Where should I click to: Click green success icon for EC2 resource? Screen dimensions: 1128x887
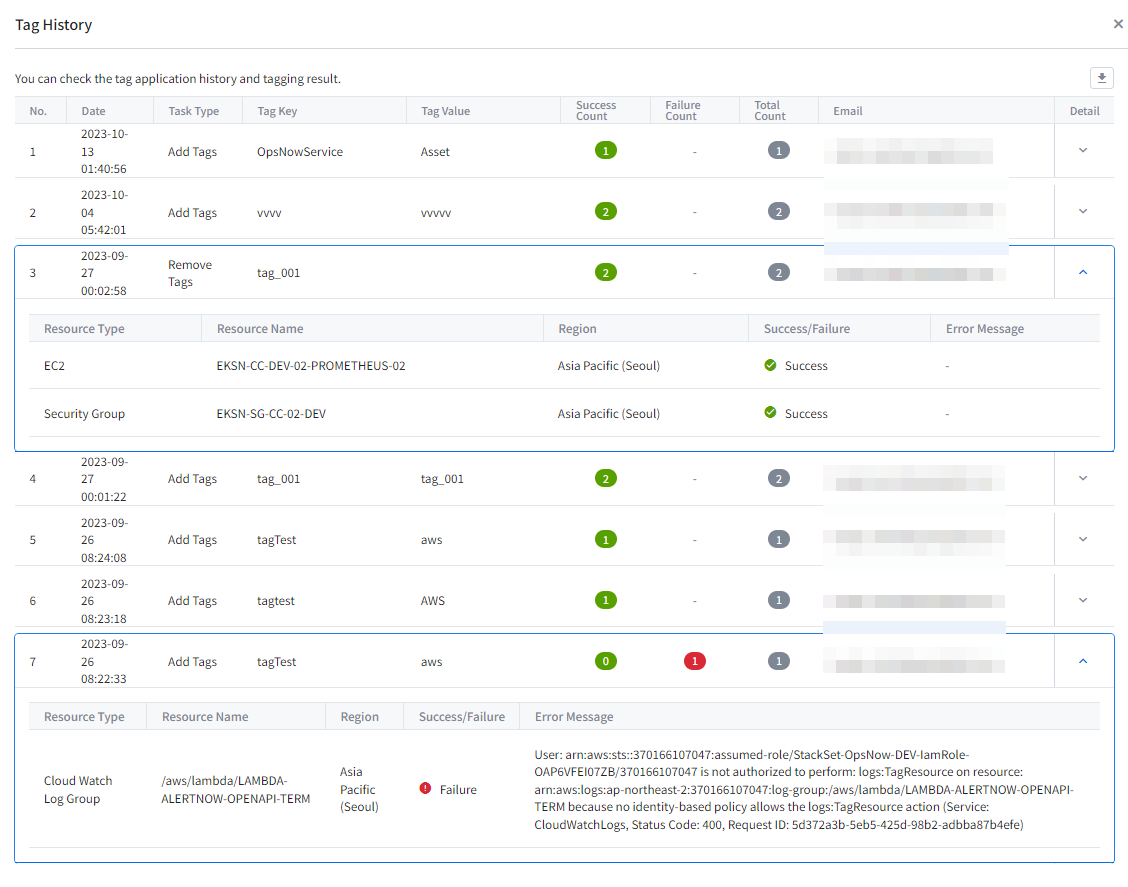coord(770,366)
